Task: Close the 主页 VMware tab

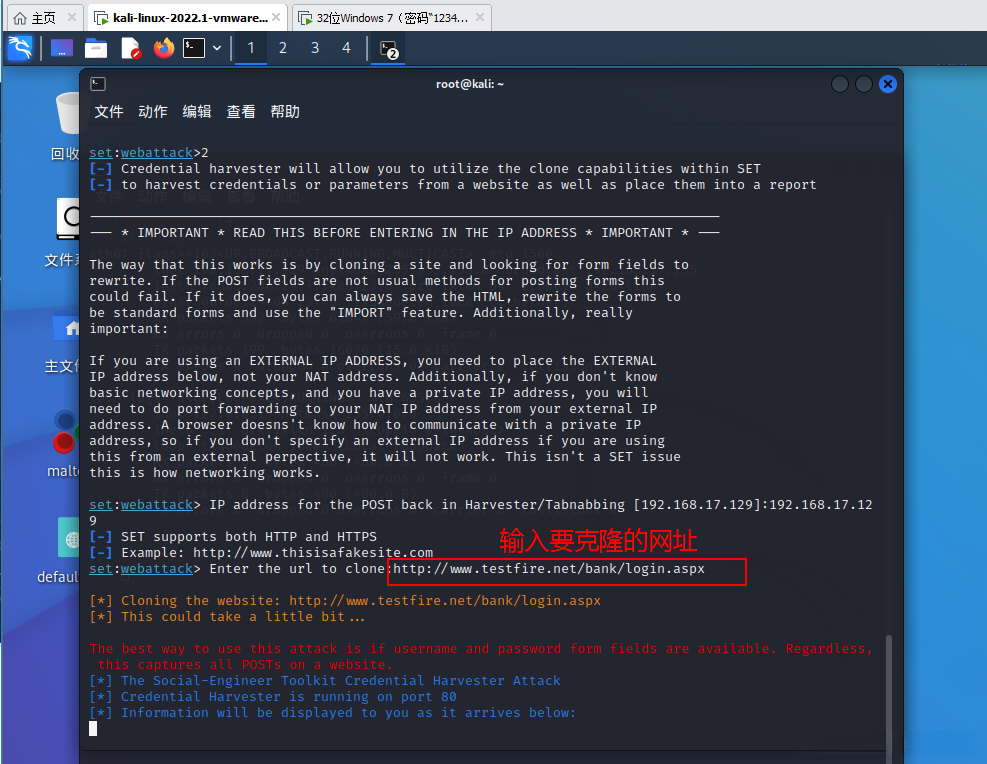Action: pos(72,17)
